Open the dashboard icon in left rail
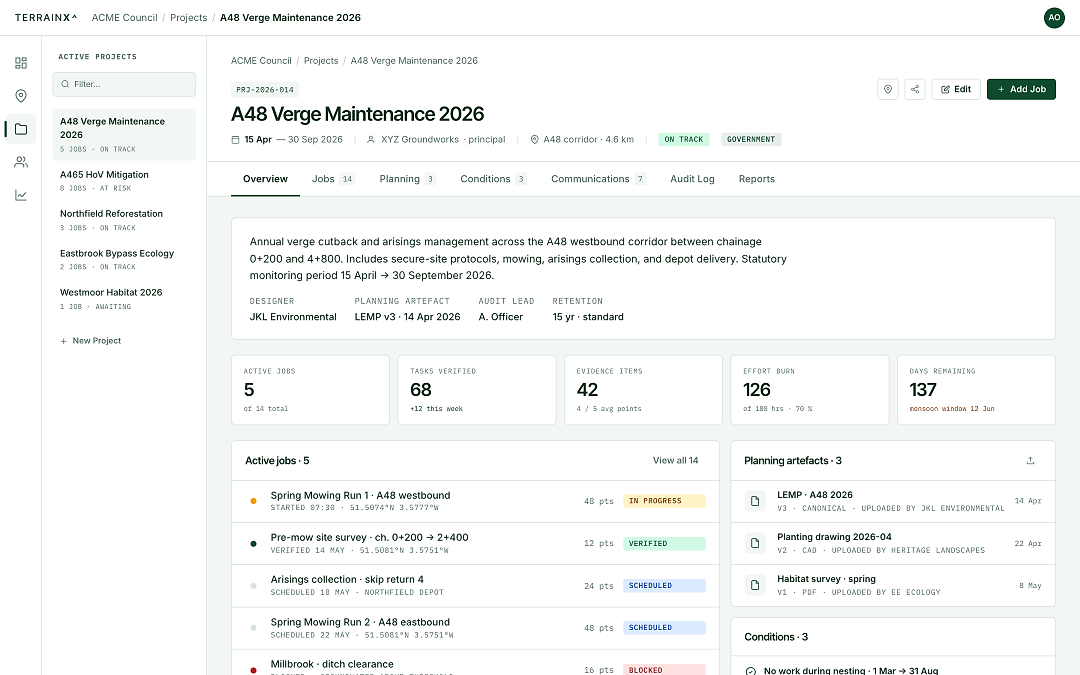Screen dimensions: 1080x675 coord(21,63)
